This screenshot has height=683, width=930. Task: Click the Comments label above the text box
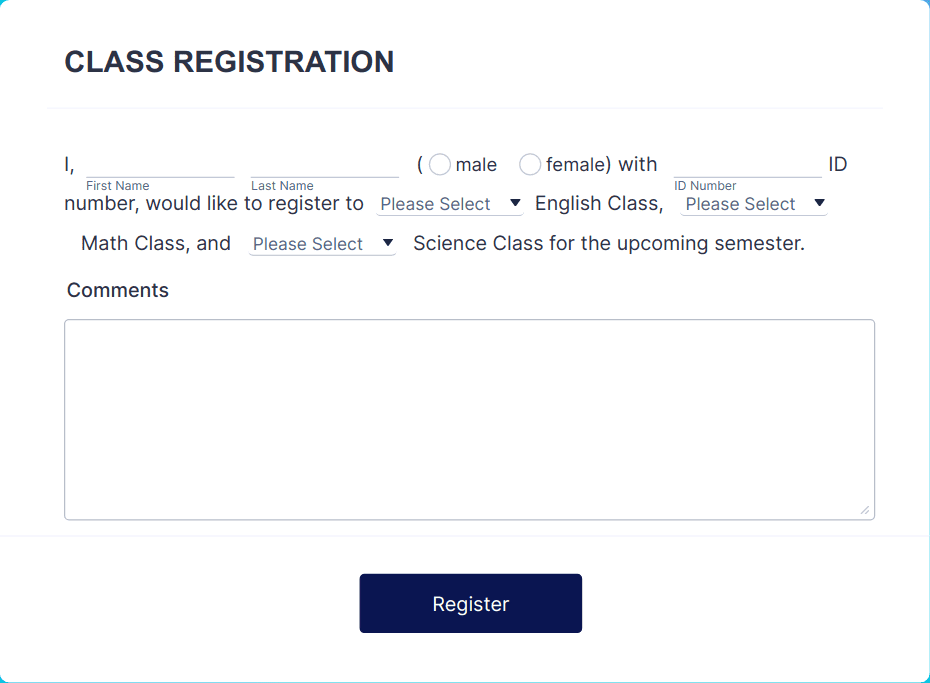117,290
